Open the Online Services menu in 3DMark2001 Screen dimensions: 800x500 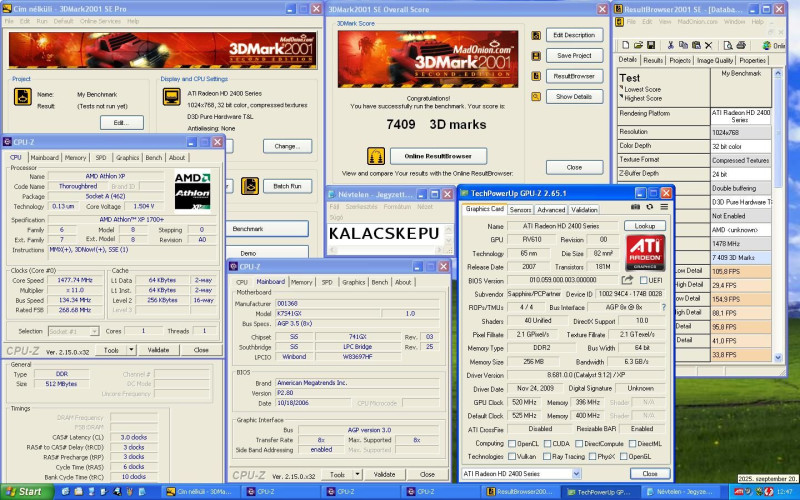(x=101, y=21)
